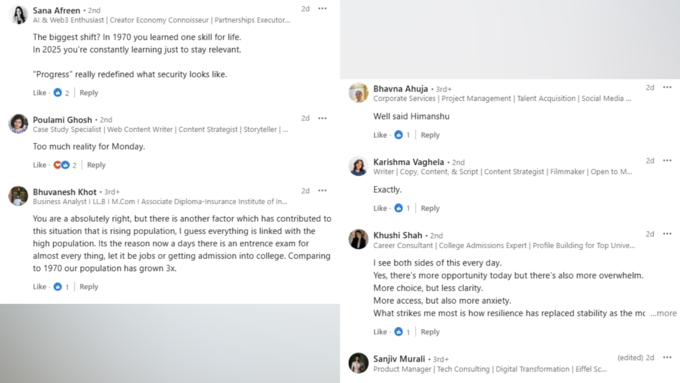This screenshot has height=383, width=680.
Task: Open Sana Afreen's profile via name
Action: click(56, 10)
